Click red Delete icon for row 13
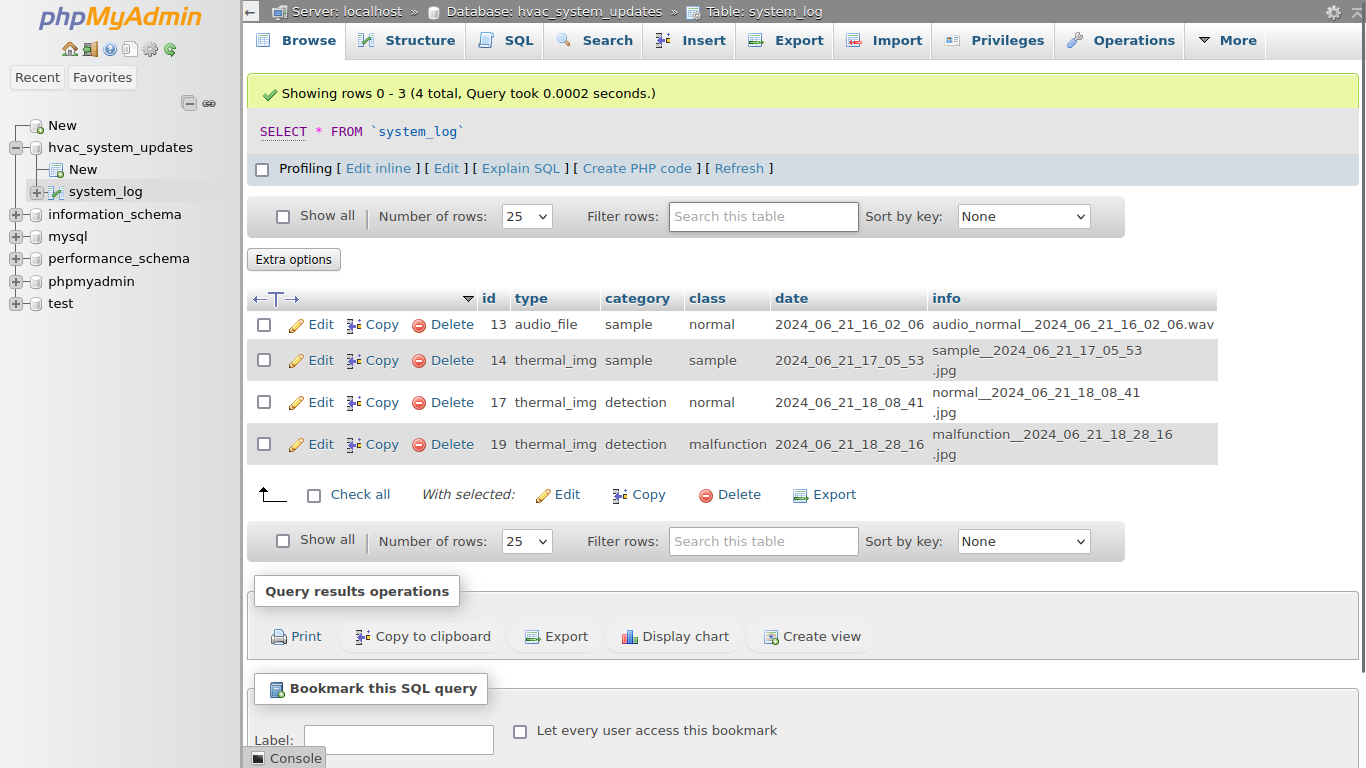The image size is (1366, 768). pyautogui.click(x=419, y=326)
